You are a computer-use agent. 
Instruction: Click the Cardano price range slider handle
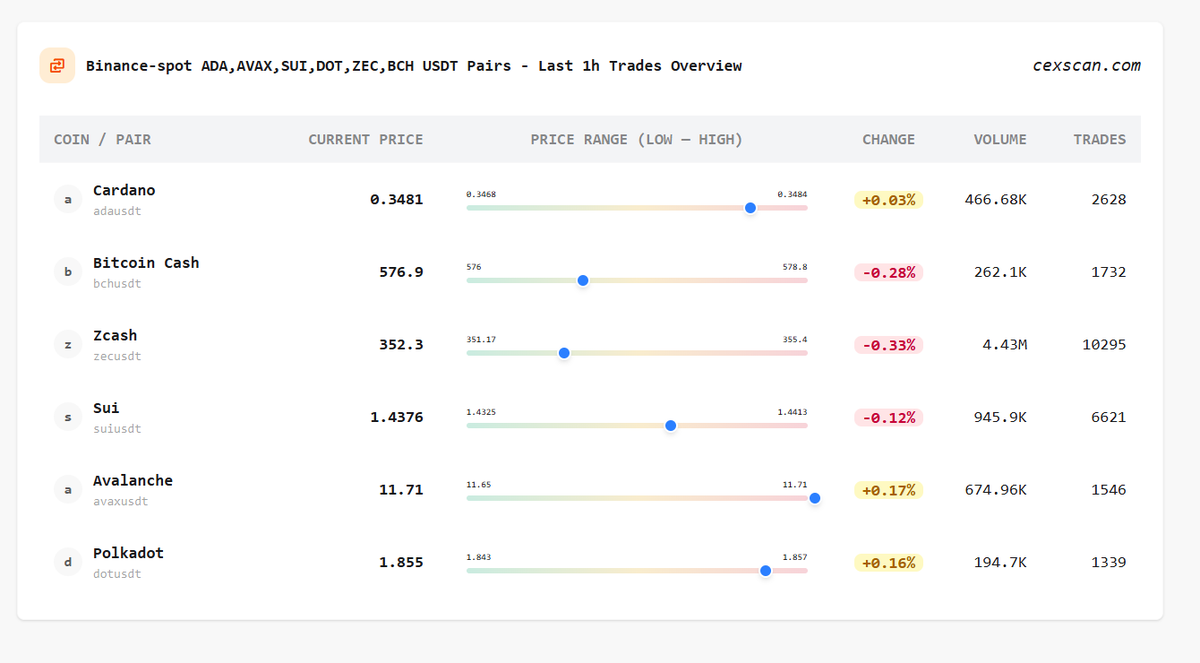(750, 208)
